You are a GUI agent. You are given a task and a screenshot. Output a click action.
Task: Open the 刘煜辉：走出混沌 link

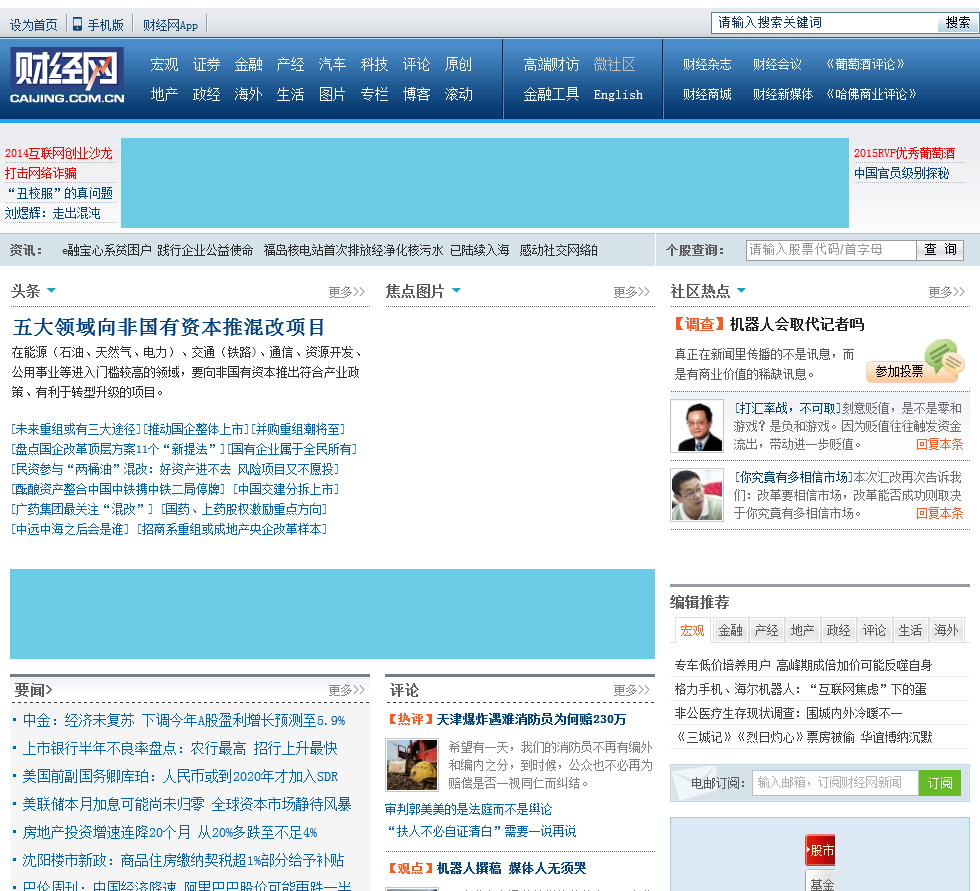(52, 213)
